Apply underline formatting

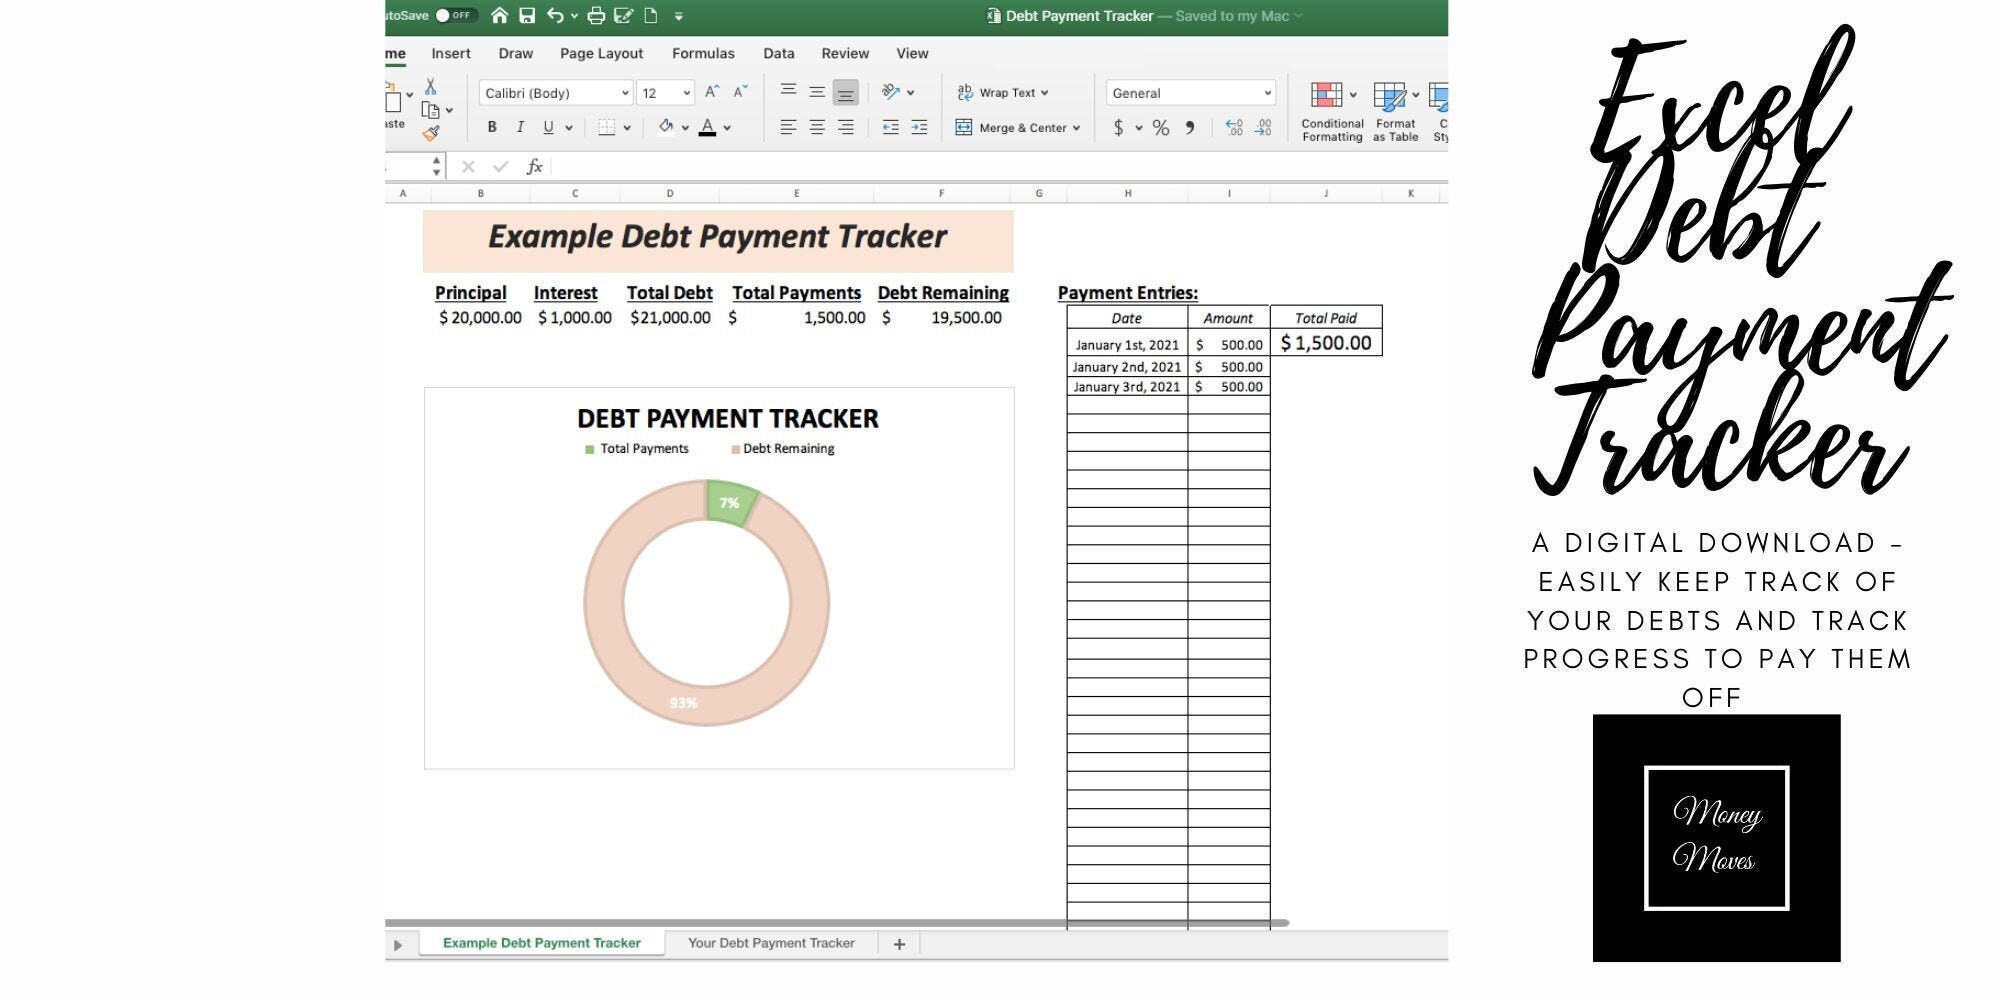pos(546,126)
